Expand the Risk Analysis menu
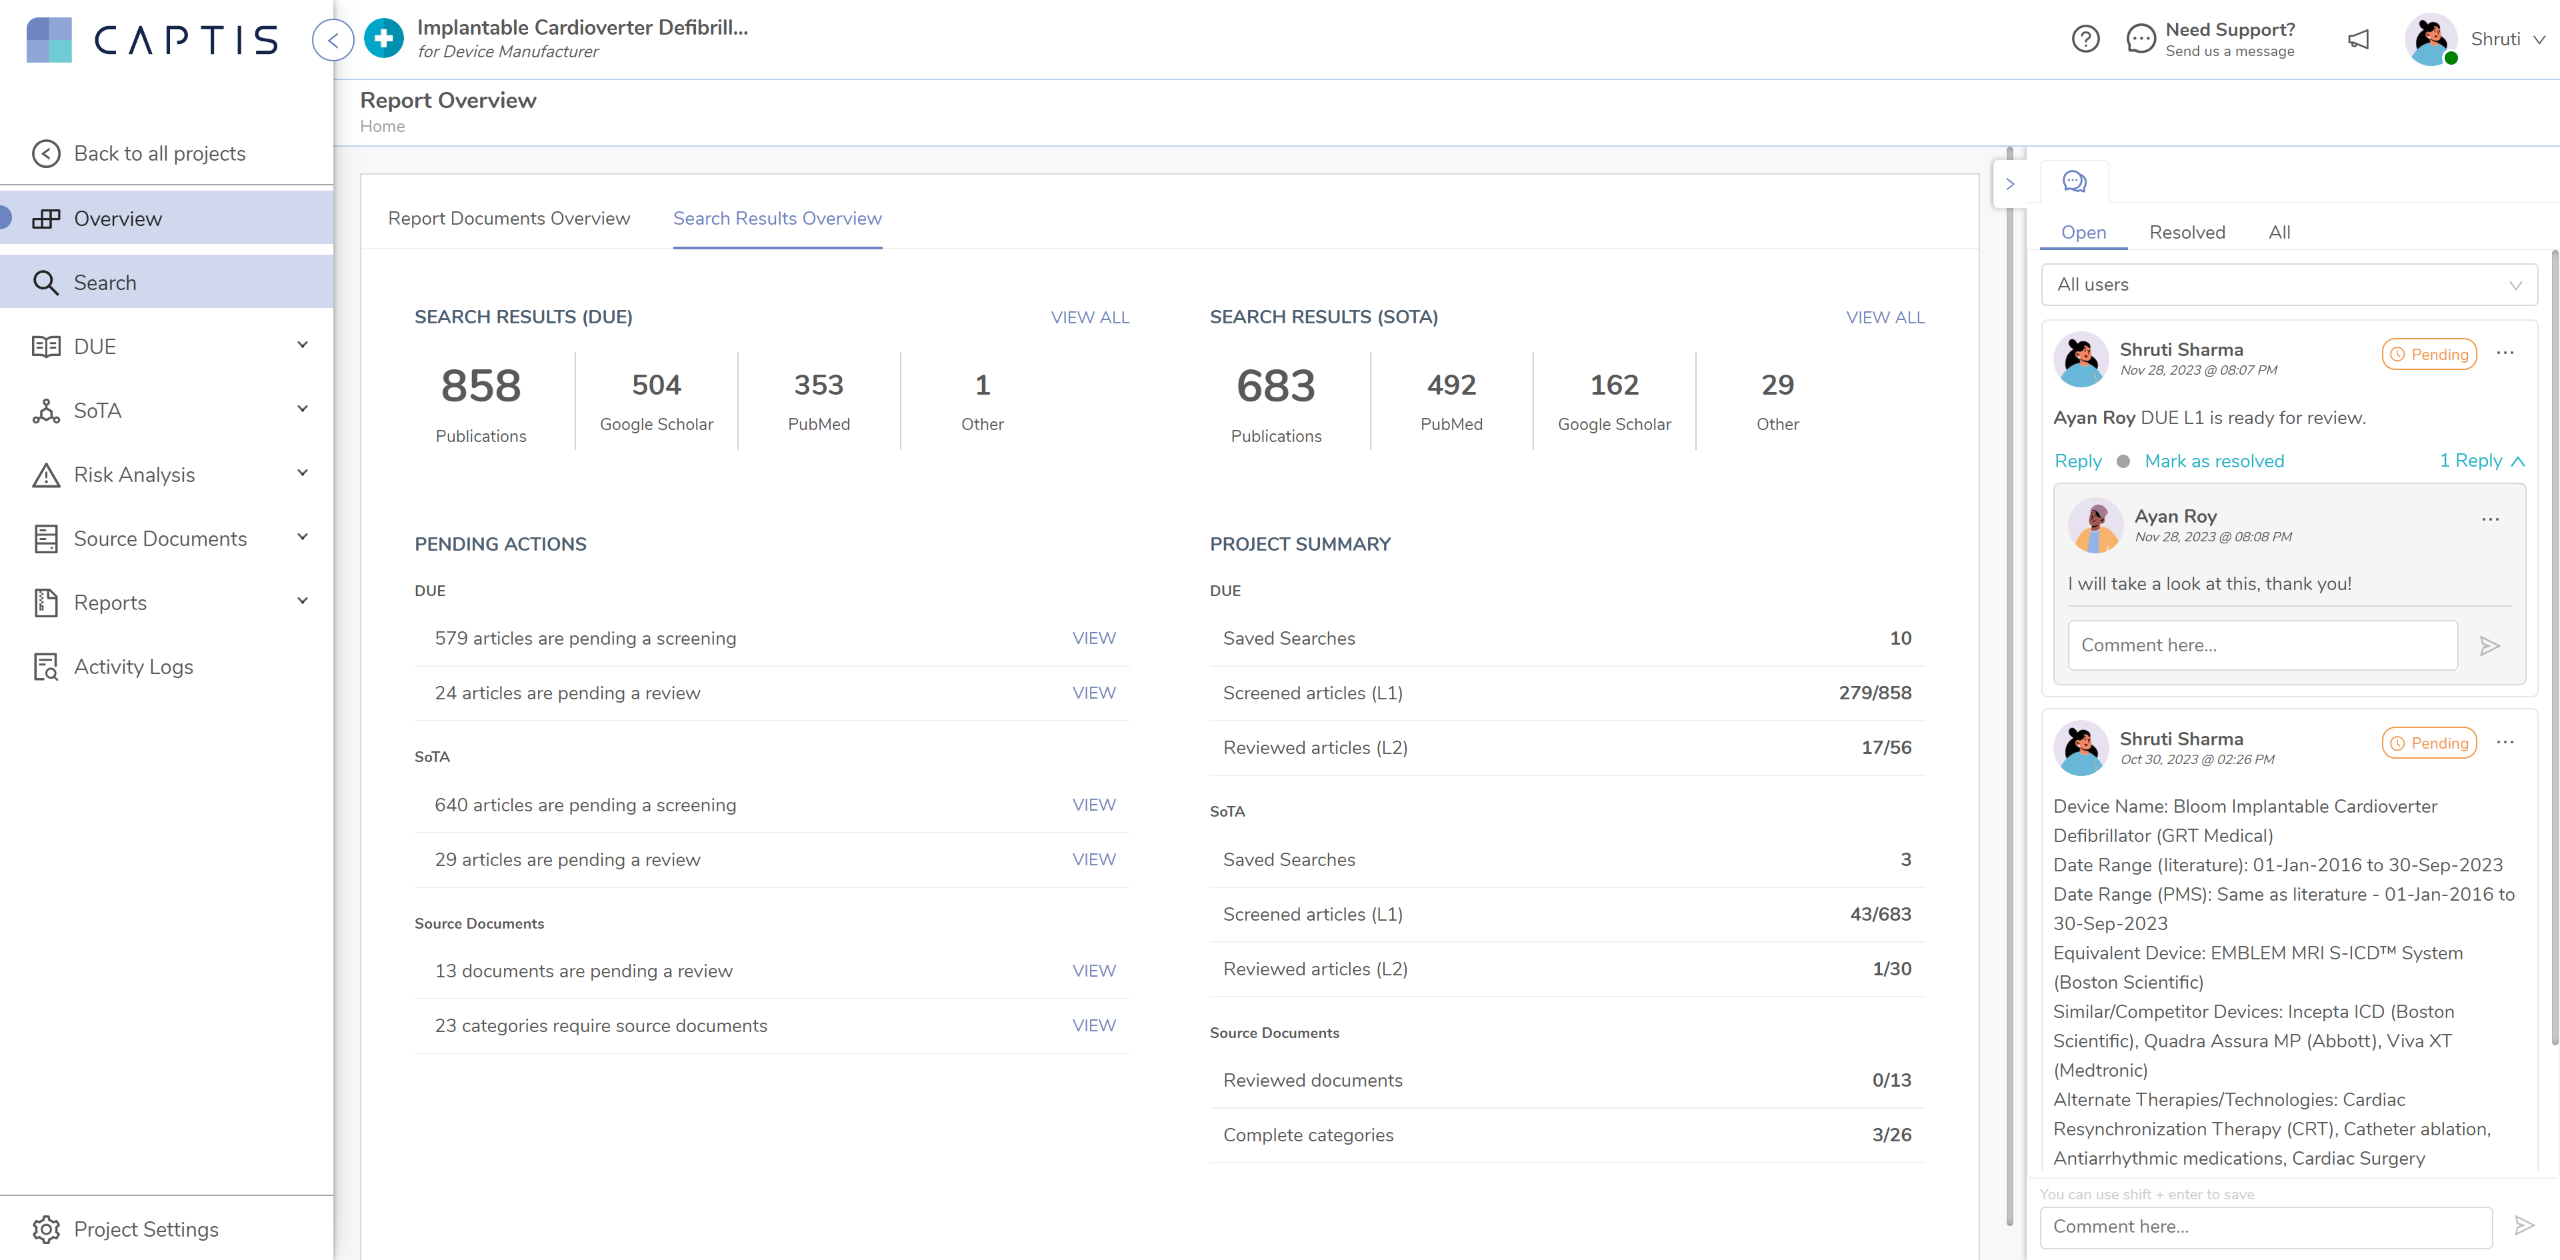The width and height of the screenshot is (2560, 1260). [302, 474]
